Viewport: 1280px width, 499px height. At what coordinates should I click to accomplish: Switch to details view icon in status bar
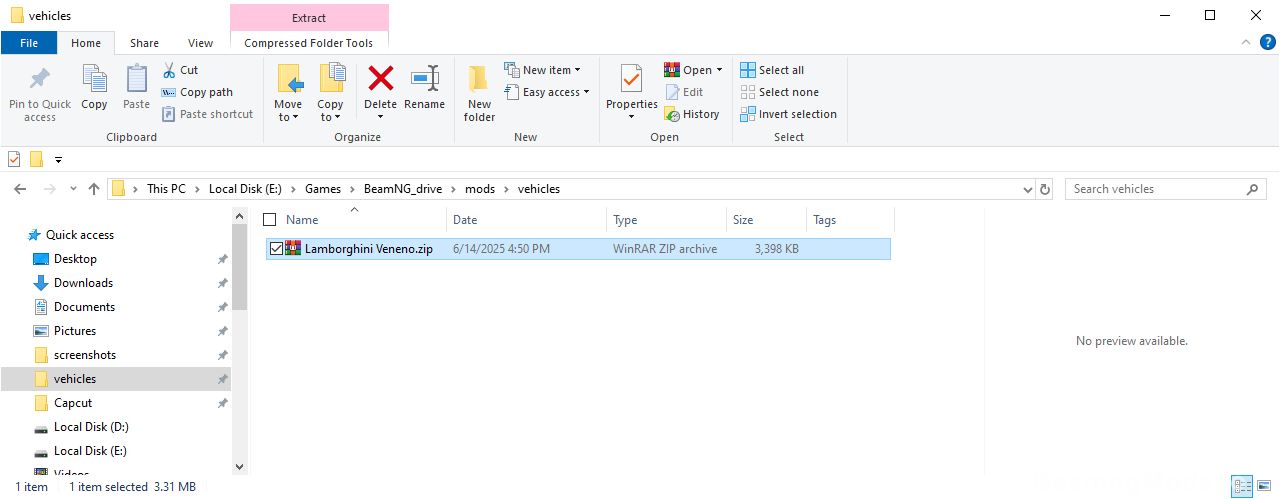tap(1242, 487)
